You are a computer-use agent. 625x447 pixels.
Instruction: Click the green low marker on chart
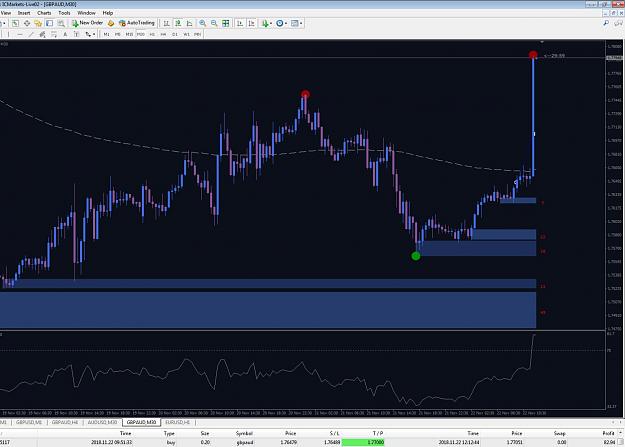click(x=416, y=256)
